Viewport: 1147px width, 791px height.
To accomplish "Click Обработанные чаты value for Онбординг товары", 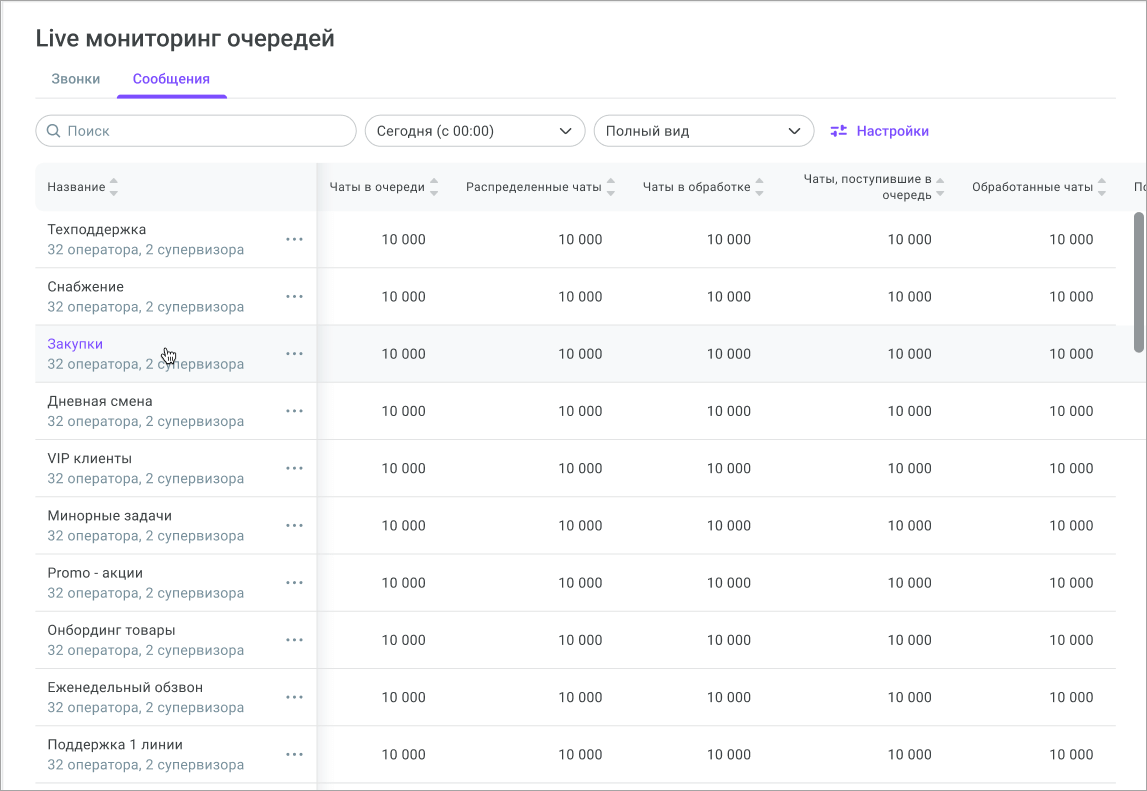I will click(x=1071, y=640).
